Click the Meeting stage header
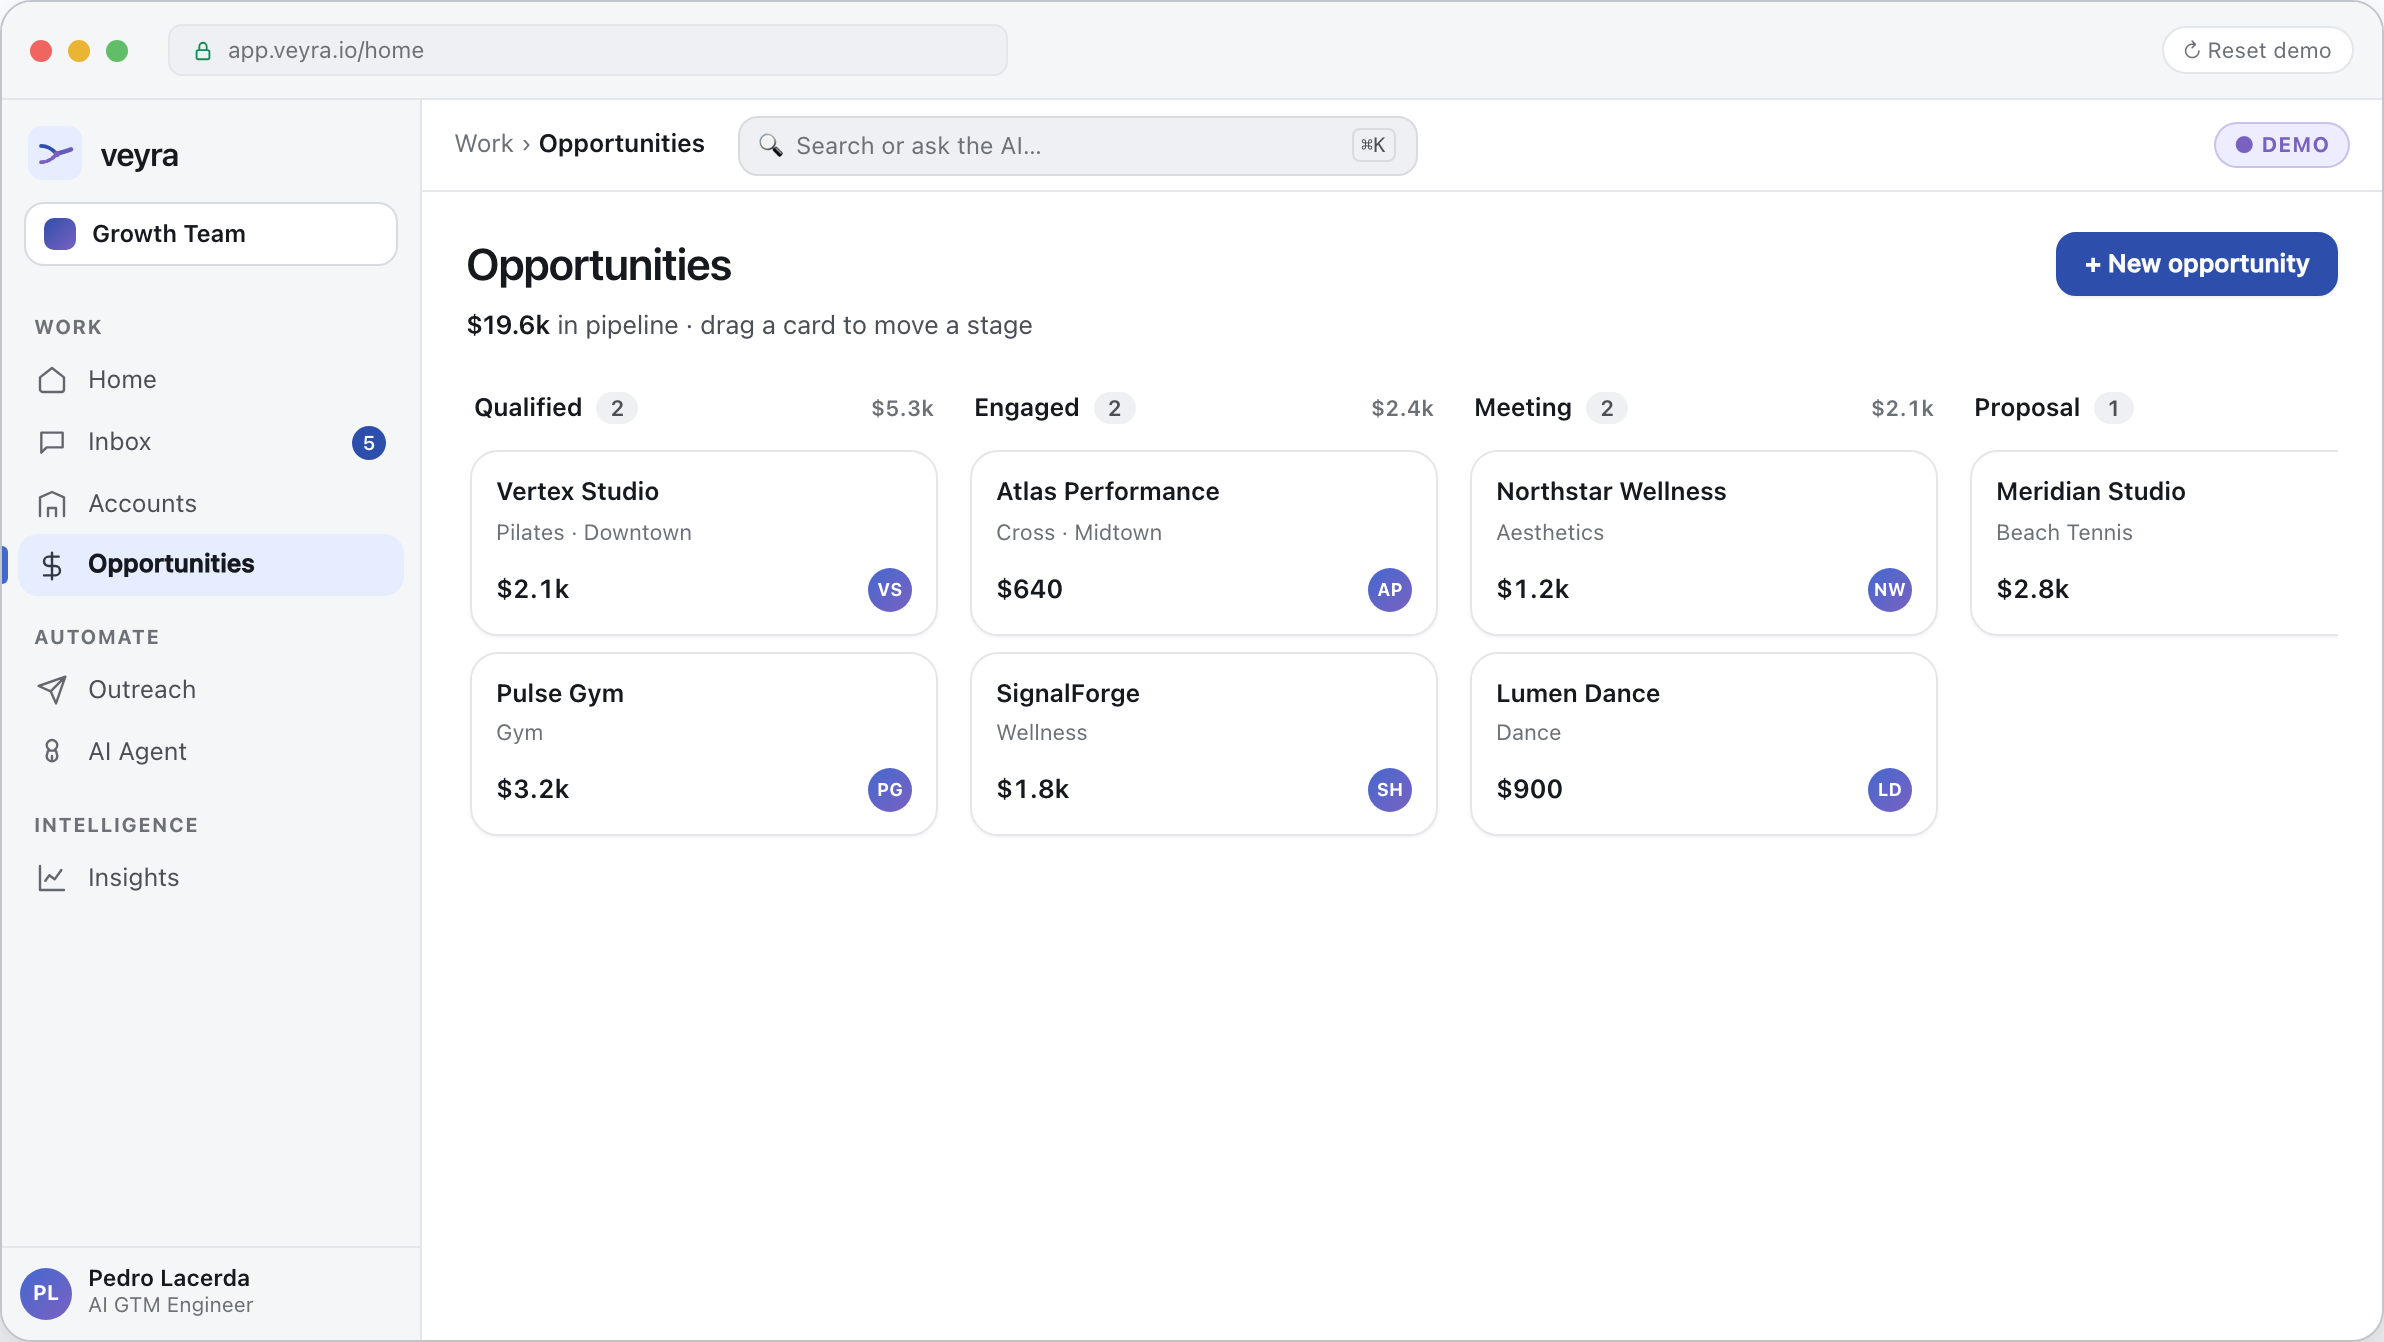2384x1342 pixels. click(x=1523, y=408)
